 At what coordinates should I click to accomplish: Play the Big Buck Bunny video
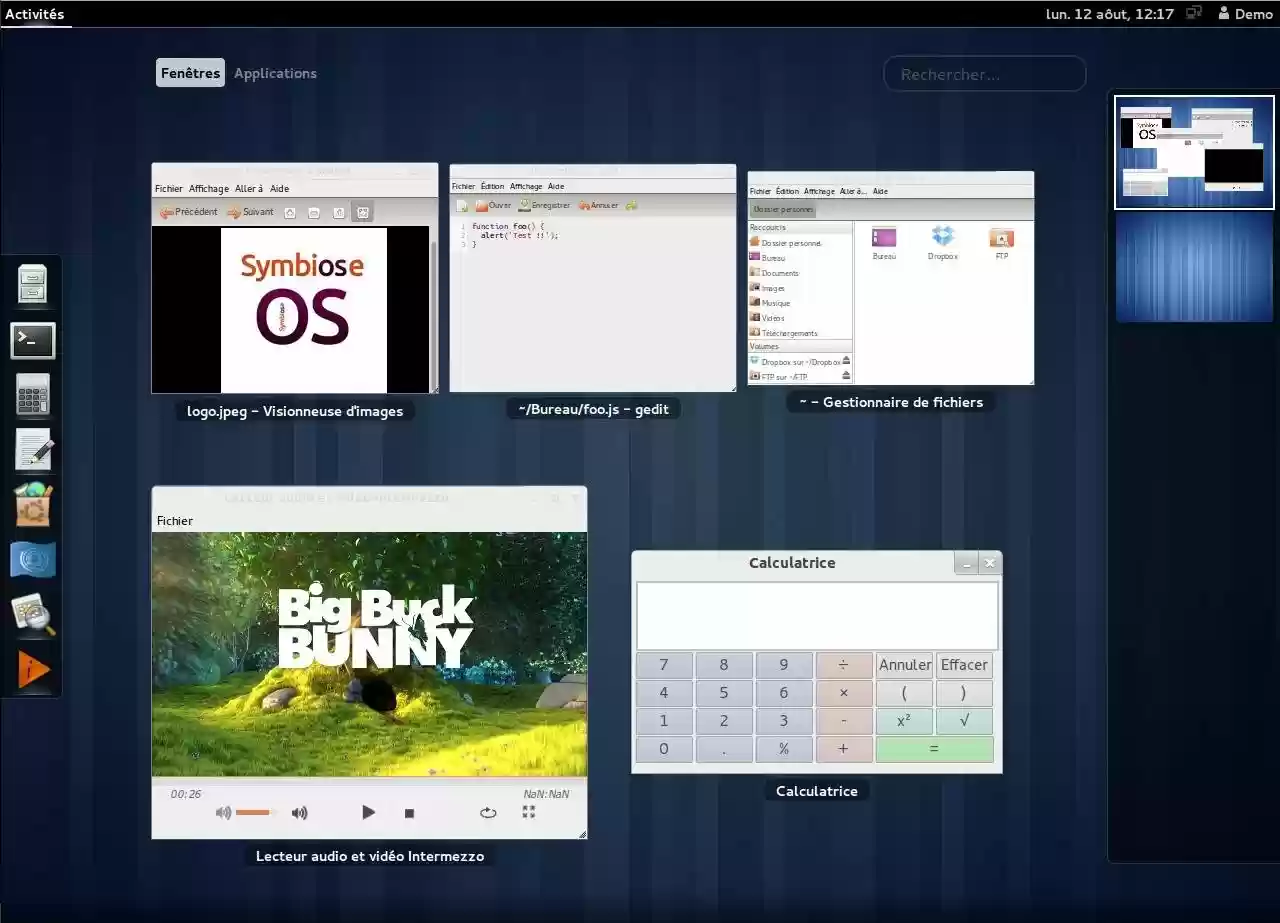[x=368, y=812]
